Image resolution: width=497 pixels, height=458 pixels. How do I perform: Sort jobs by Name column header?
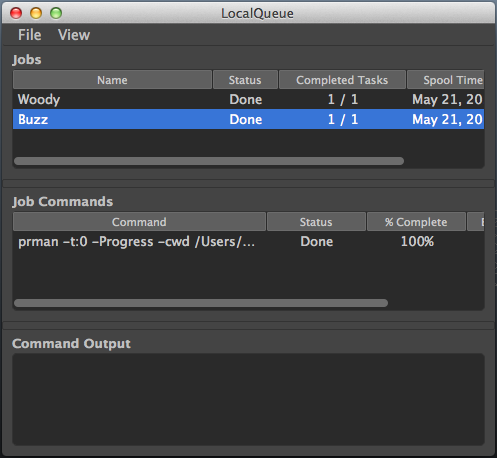(112, 80)
